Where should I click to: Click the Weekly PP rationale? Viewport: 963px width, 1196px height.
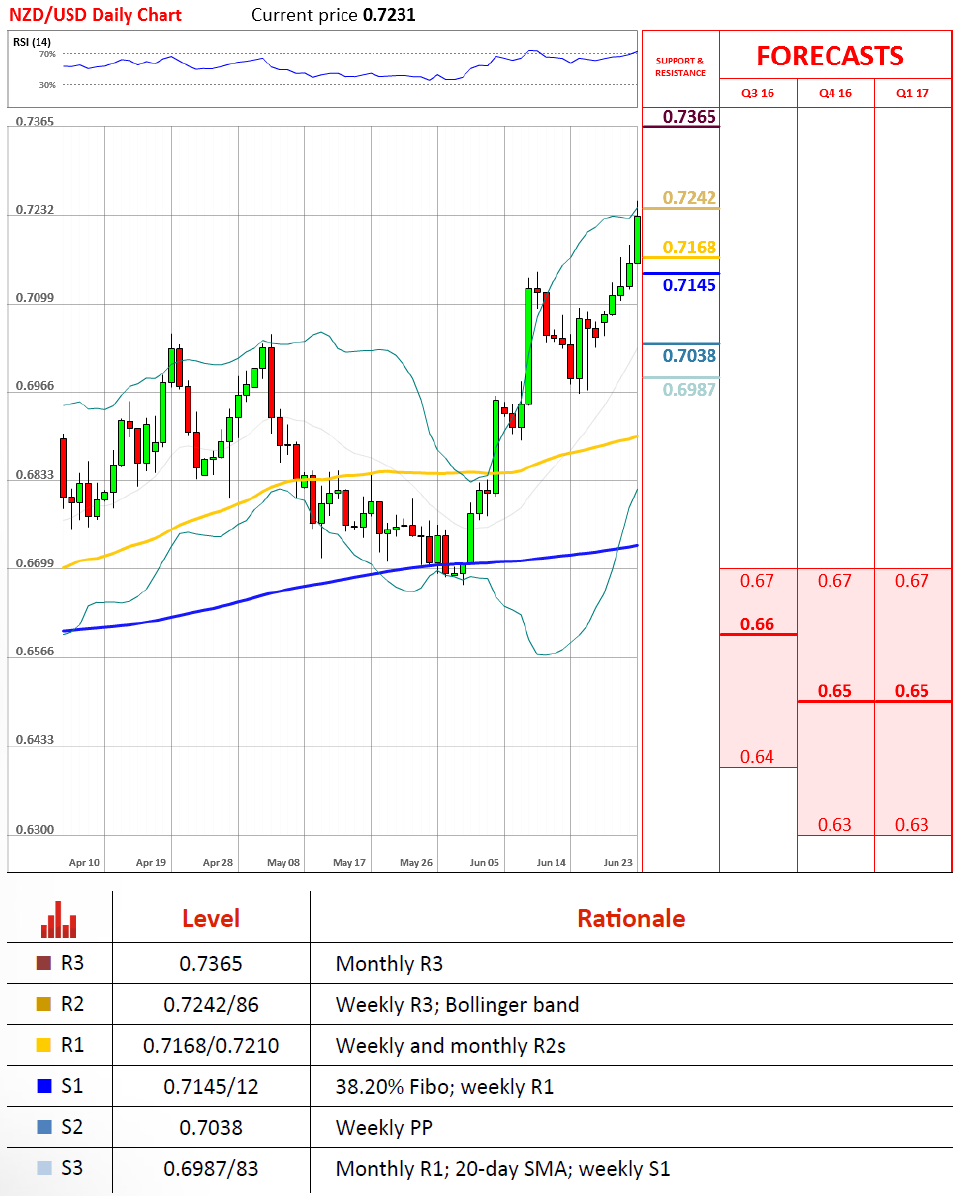pos(384,1128)
